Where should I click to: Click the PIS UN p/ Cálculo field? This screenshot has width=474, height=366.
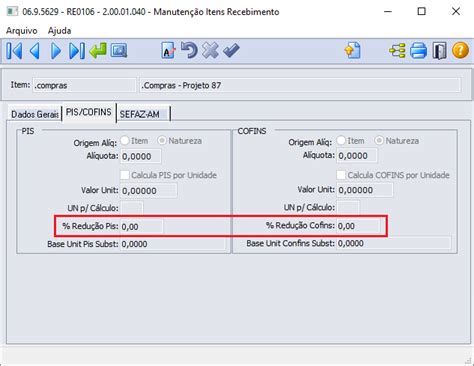tap(132, 208)
